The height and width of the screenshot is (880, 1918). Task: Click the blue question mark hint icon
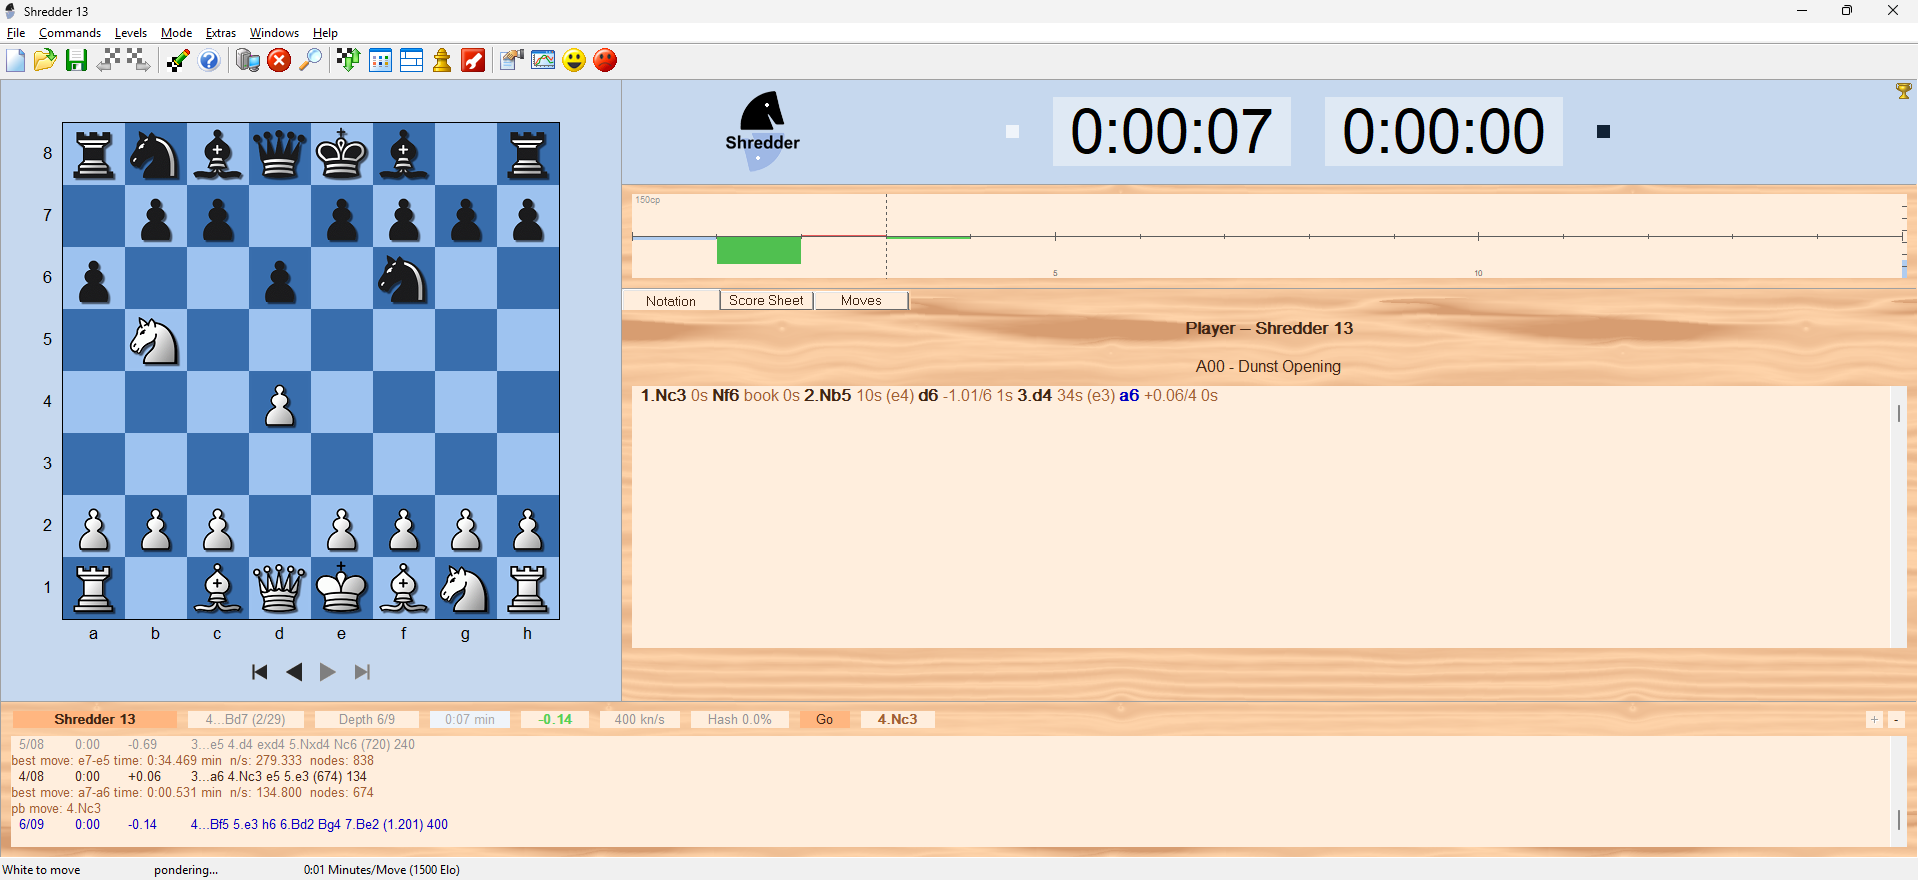(209, 61)
